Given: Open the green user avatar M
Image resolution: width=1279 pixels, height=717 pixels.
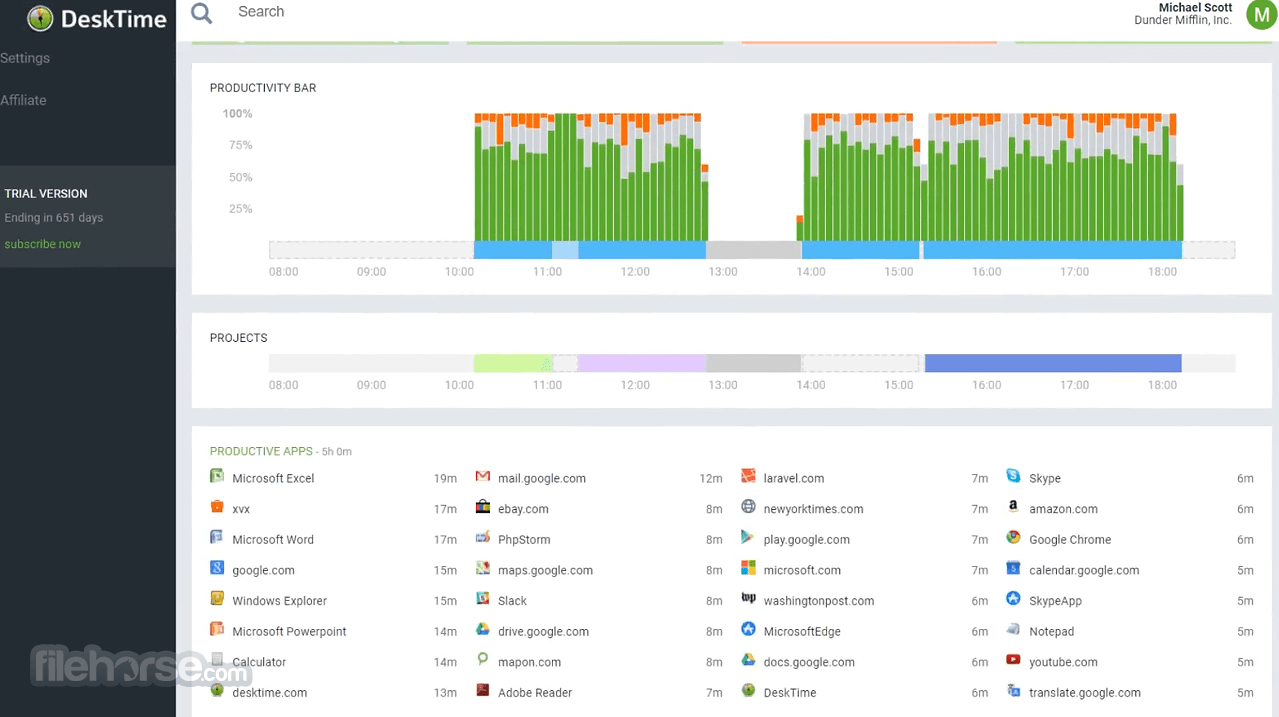Looking at the screenshot, I should [x=1261, y=14].
